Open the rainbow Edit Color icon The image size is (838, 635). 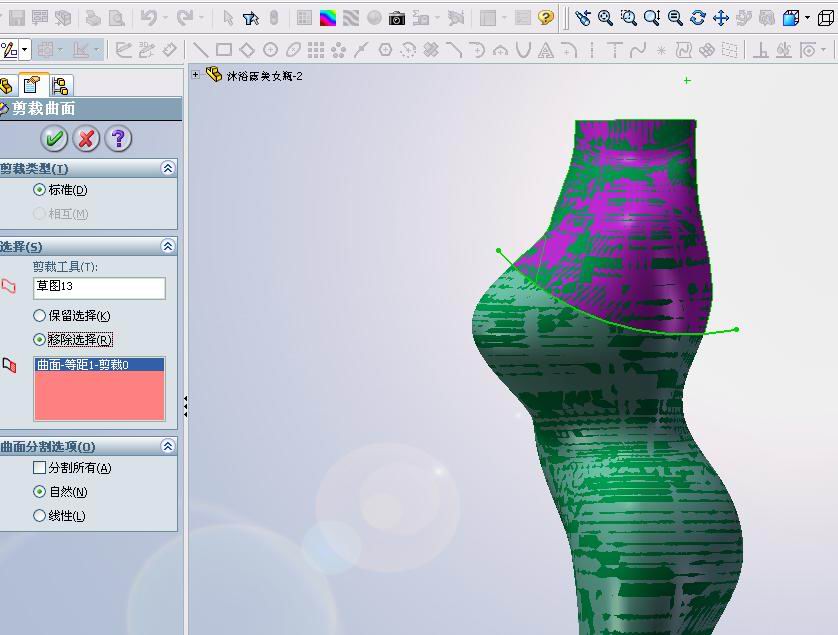tap(328, 18)
